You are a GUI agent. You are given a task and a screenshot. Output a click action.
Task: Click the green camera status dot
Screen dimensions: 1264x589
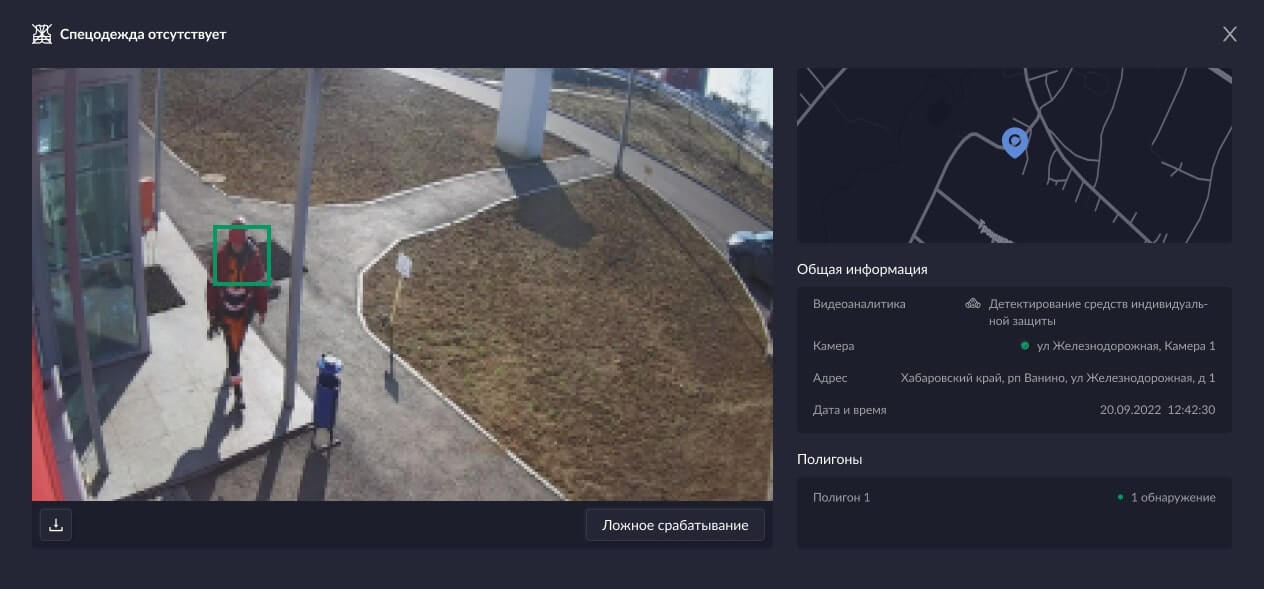pyautogui.click(x=1025, y=346)
